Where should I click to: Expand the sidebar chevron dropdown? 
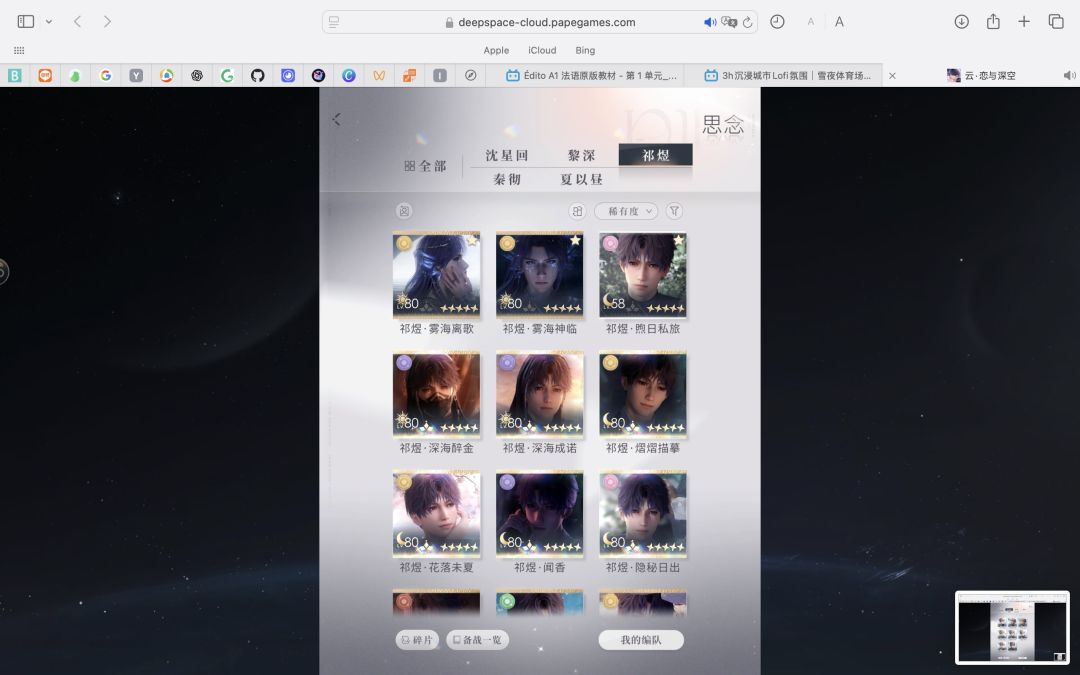[x=49, y=21]
